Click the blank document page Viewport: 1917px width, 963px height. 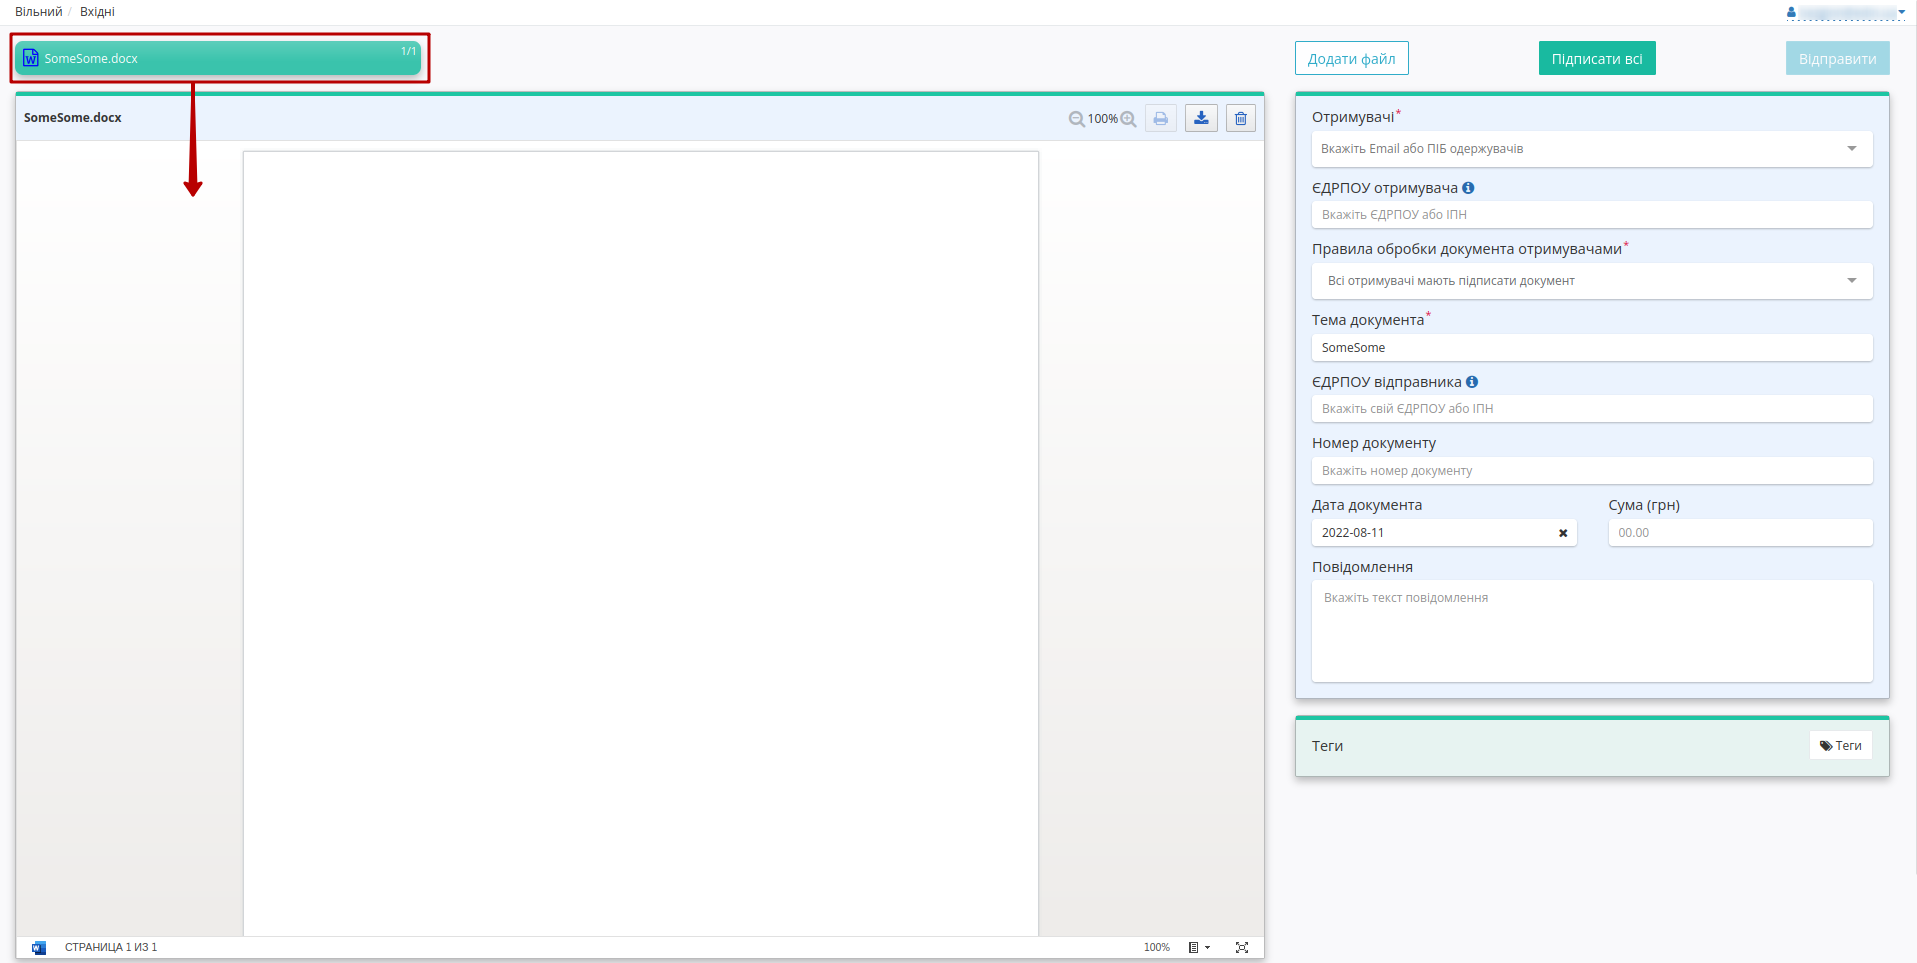point(641,543)
